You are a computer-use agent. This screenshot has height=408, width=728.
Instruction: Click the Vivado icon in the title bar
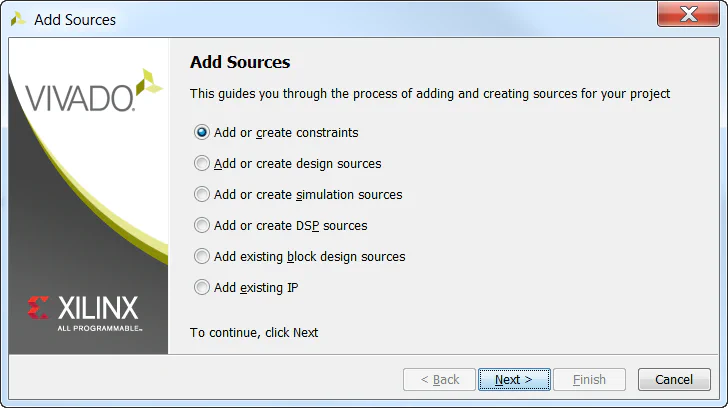click(18, 19)
